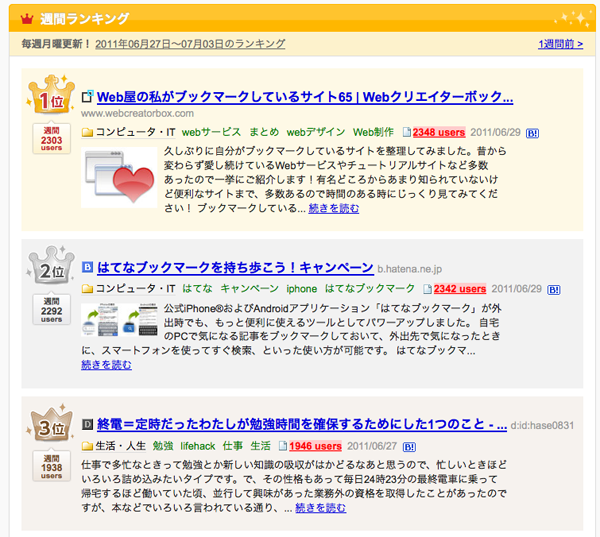This screenshot has height=537, width=600.
Task: Click the D diary favicon beside 終電 title
Action: tap(88, 424)
